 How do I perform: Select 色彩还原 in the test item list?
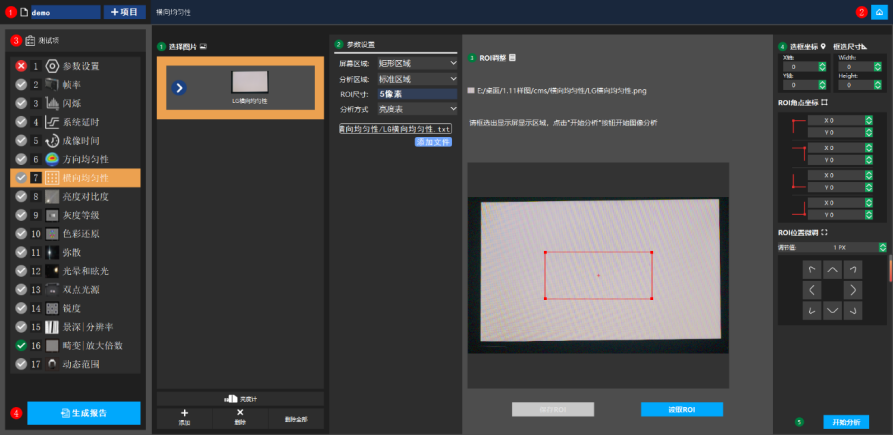pos(78,233)
